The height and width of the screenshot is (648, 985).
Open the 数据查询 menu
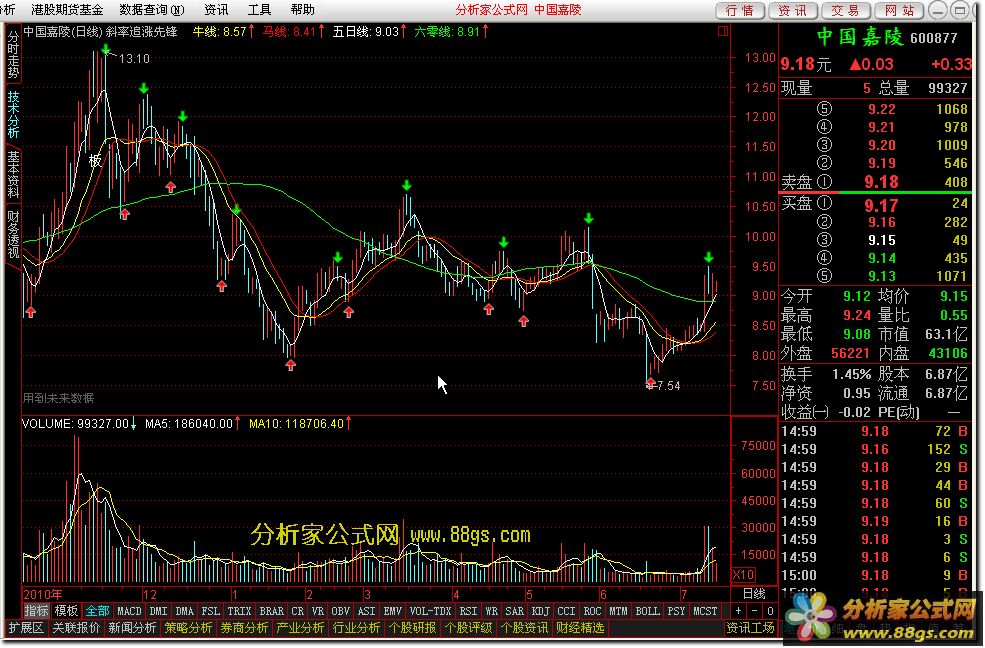point(152,10)
